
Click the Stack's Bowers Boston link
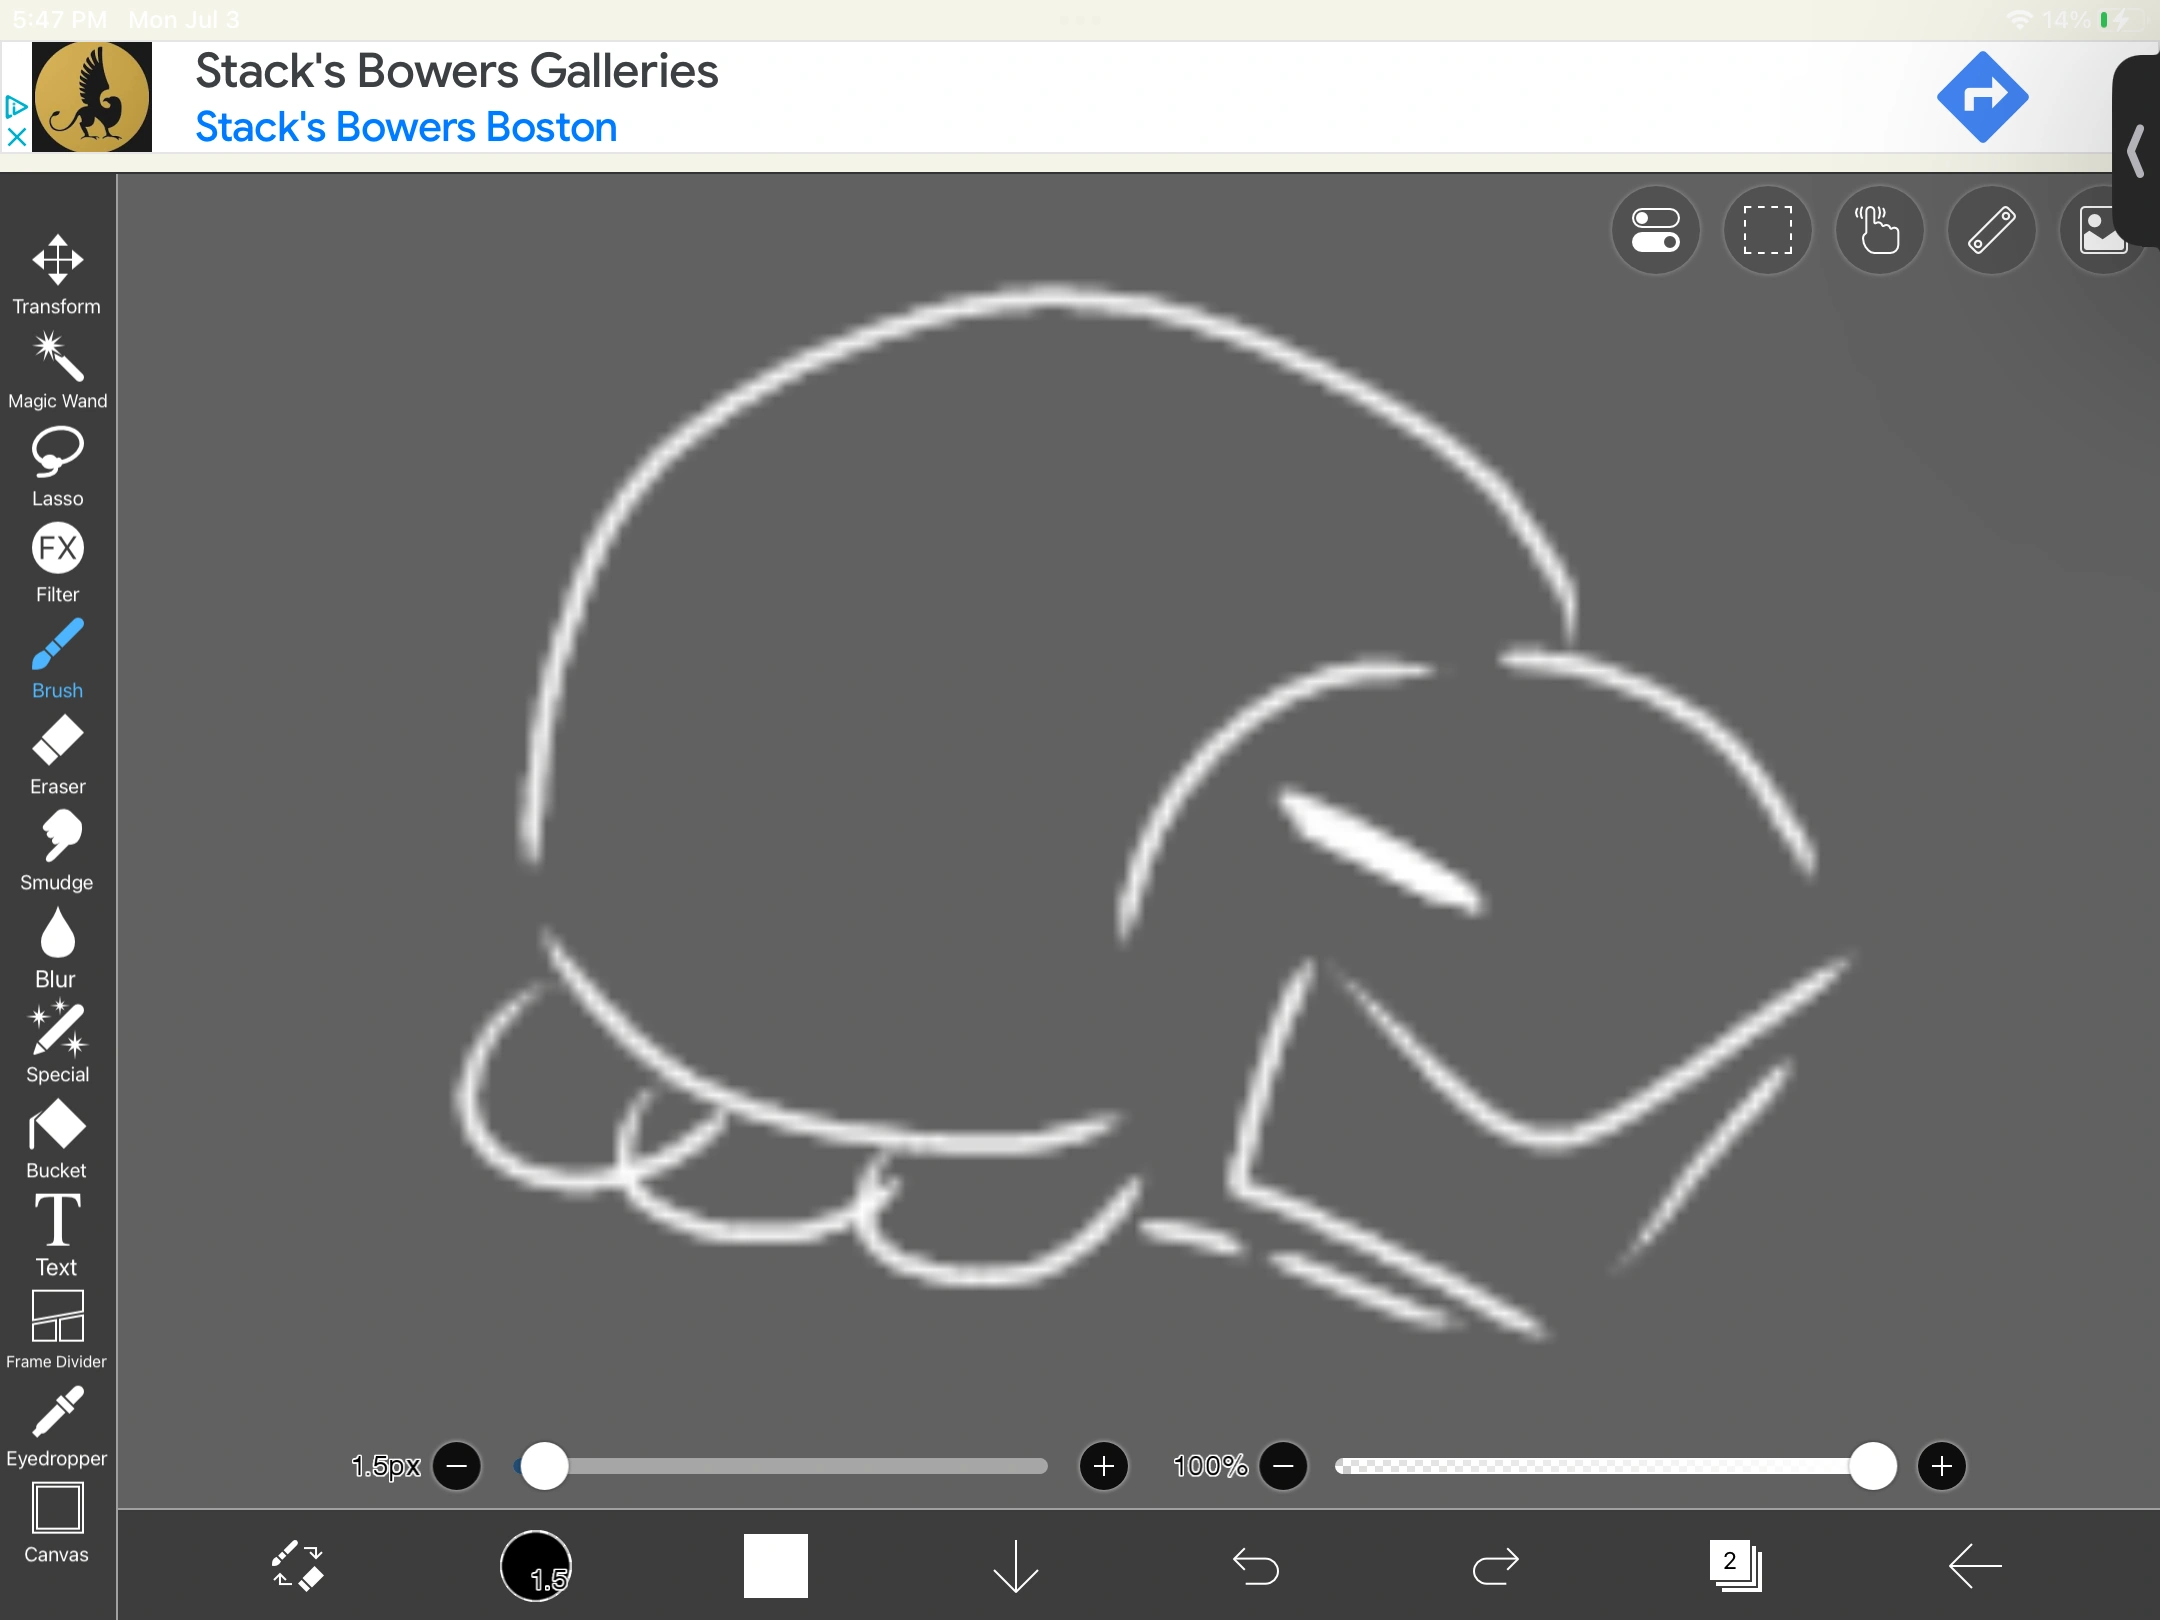point(405,127)
